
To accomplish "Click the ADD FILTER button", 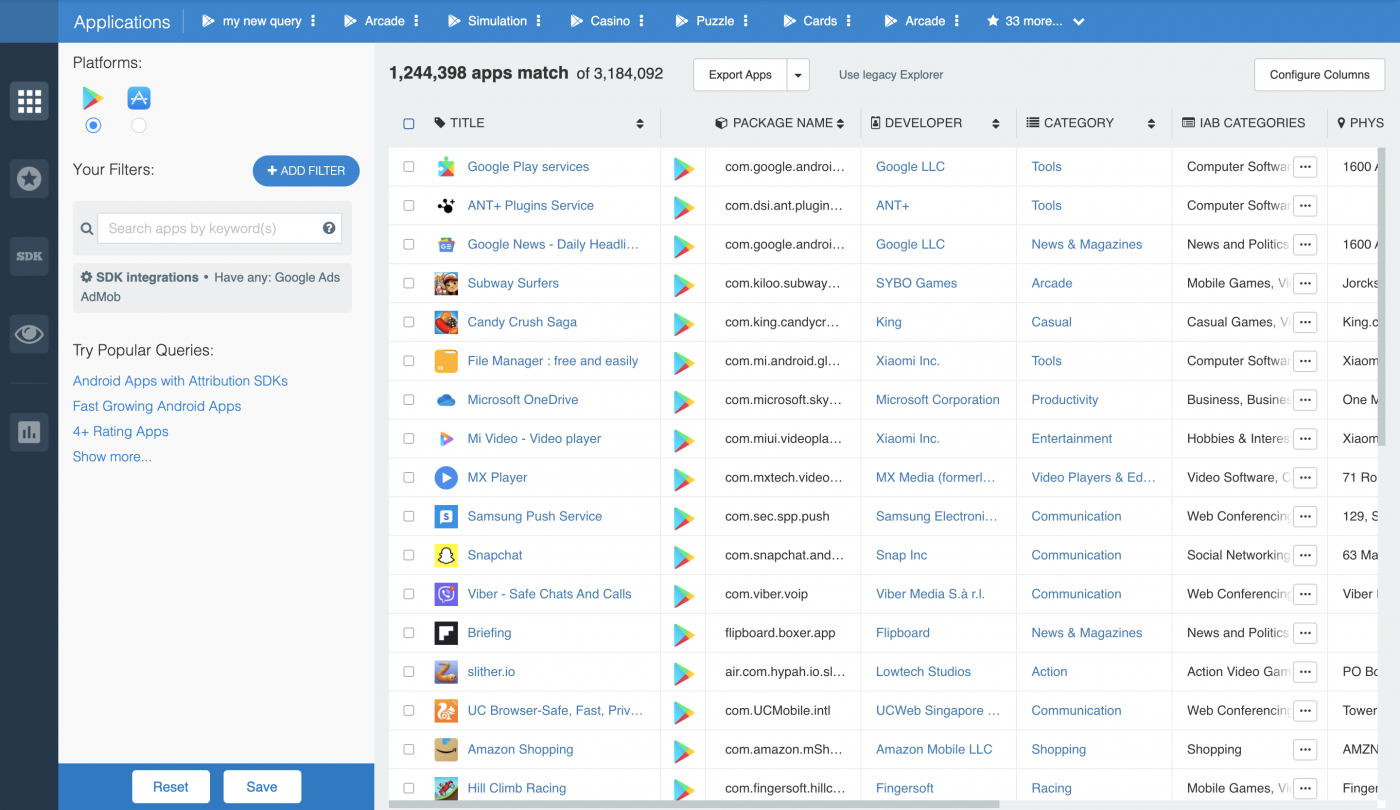I will point(306,171).
